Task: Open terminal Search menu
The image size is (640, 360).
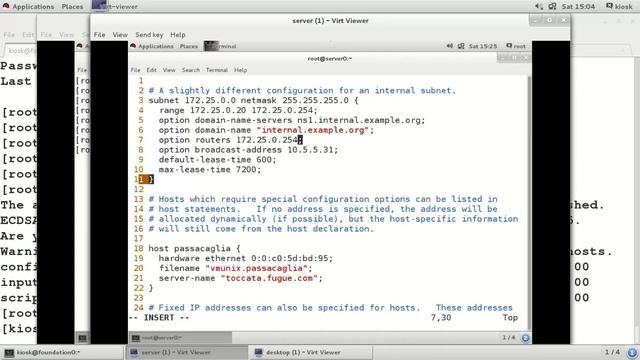Action: 191,70
